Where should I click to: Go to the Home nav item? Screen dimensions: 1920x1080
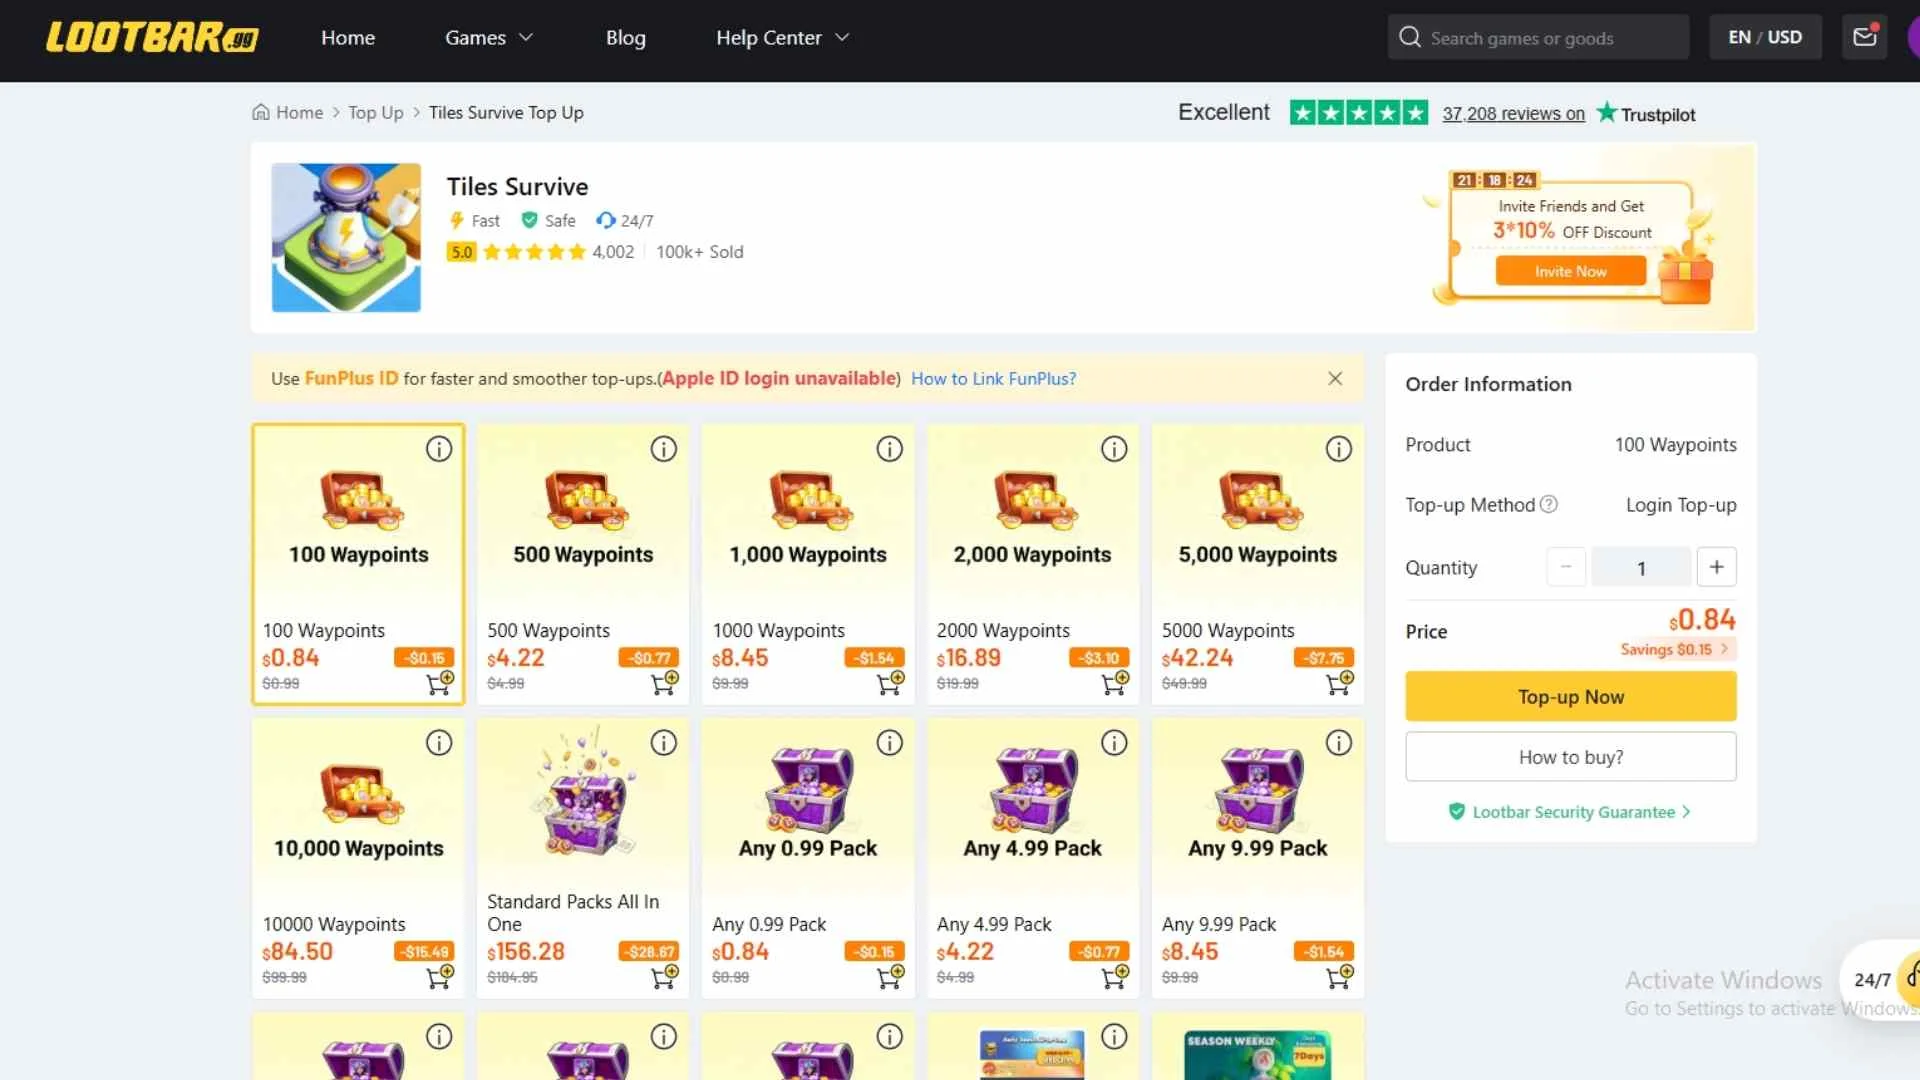point(348,37)
